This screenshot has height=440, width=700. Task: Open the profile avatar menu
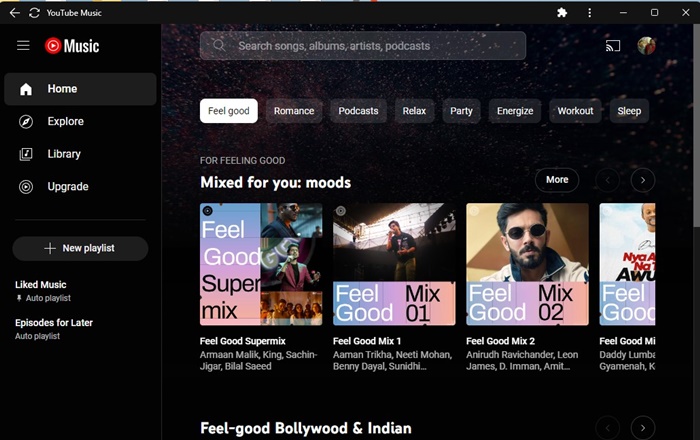click(646, 46)
